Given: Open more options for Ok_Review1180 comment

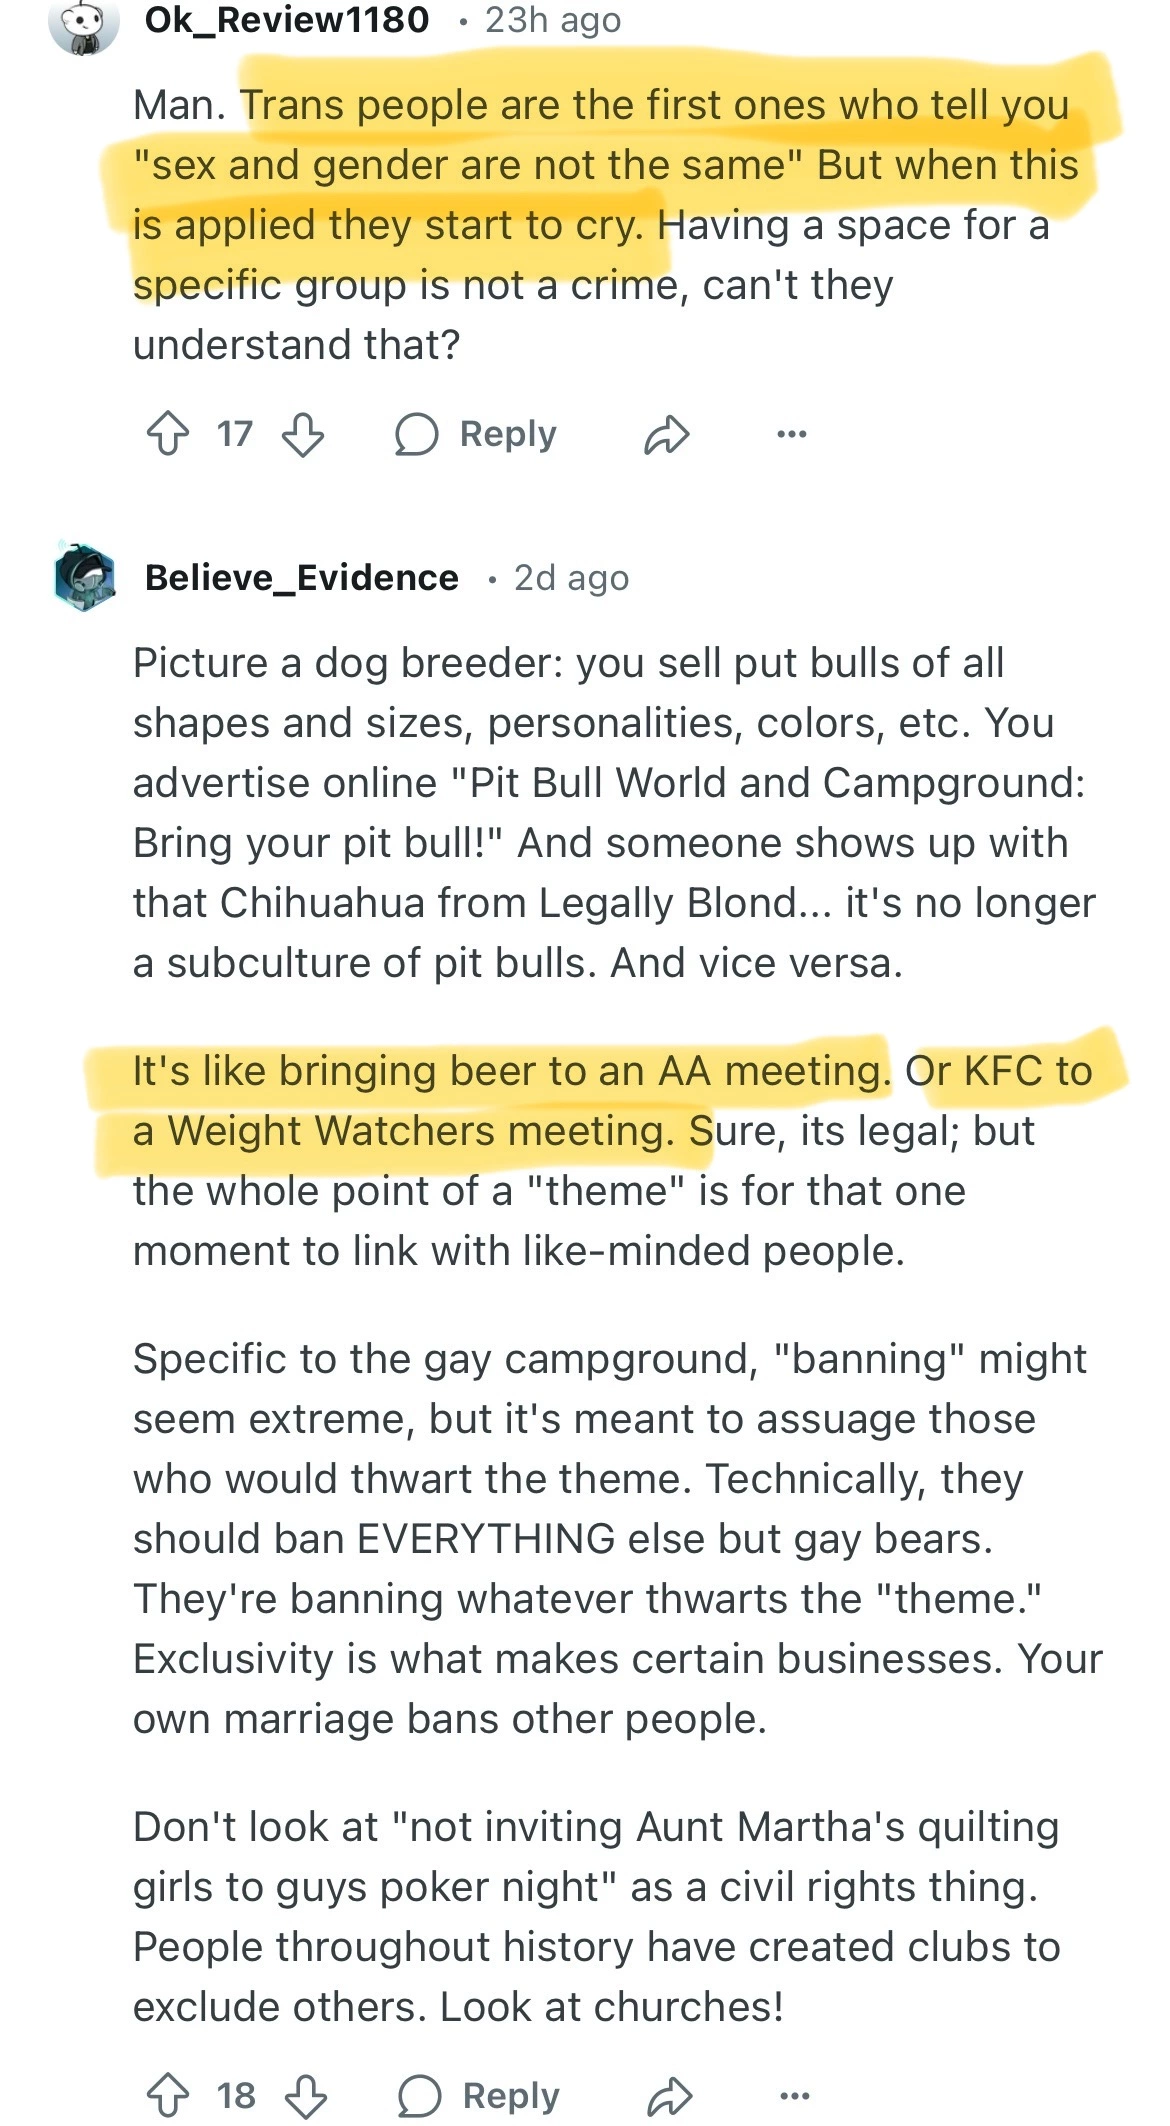Looking at the screenshot, I should (791, 435).
